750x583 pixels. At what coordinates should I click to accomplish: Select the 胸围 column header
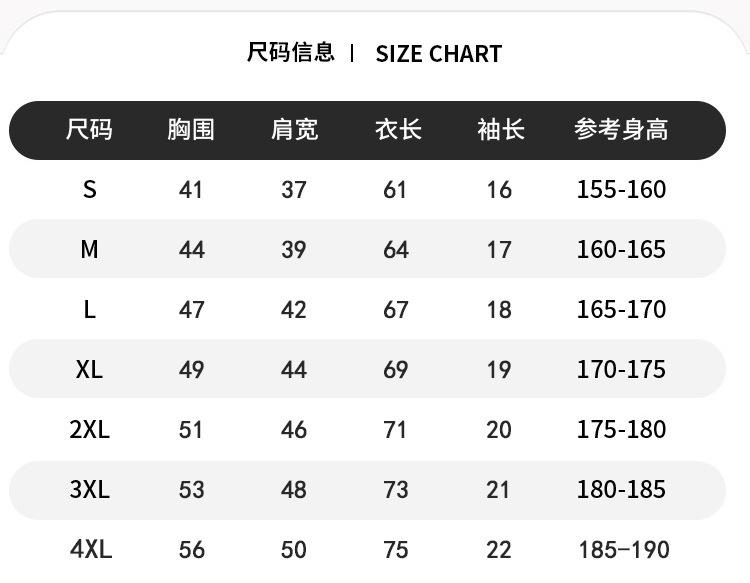click(191, 130)
